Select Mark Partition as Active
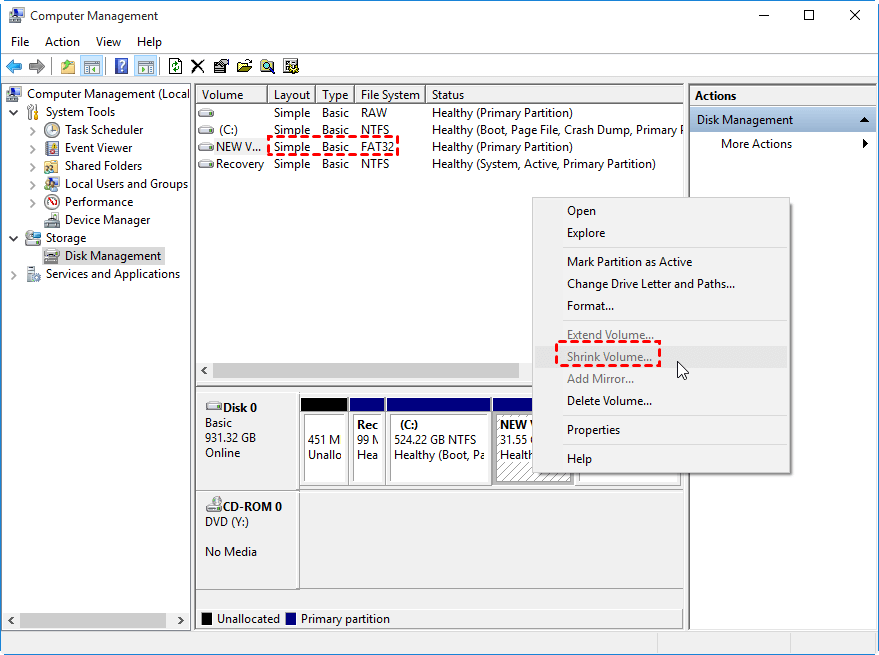 tap(661, 262)
